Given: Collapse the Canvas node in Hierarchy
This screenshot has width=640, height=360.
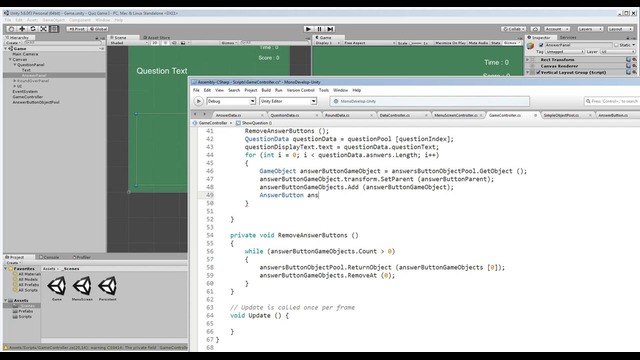Looking at the screenshot, I should click(11, 59).
